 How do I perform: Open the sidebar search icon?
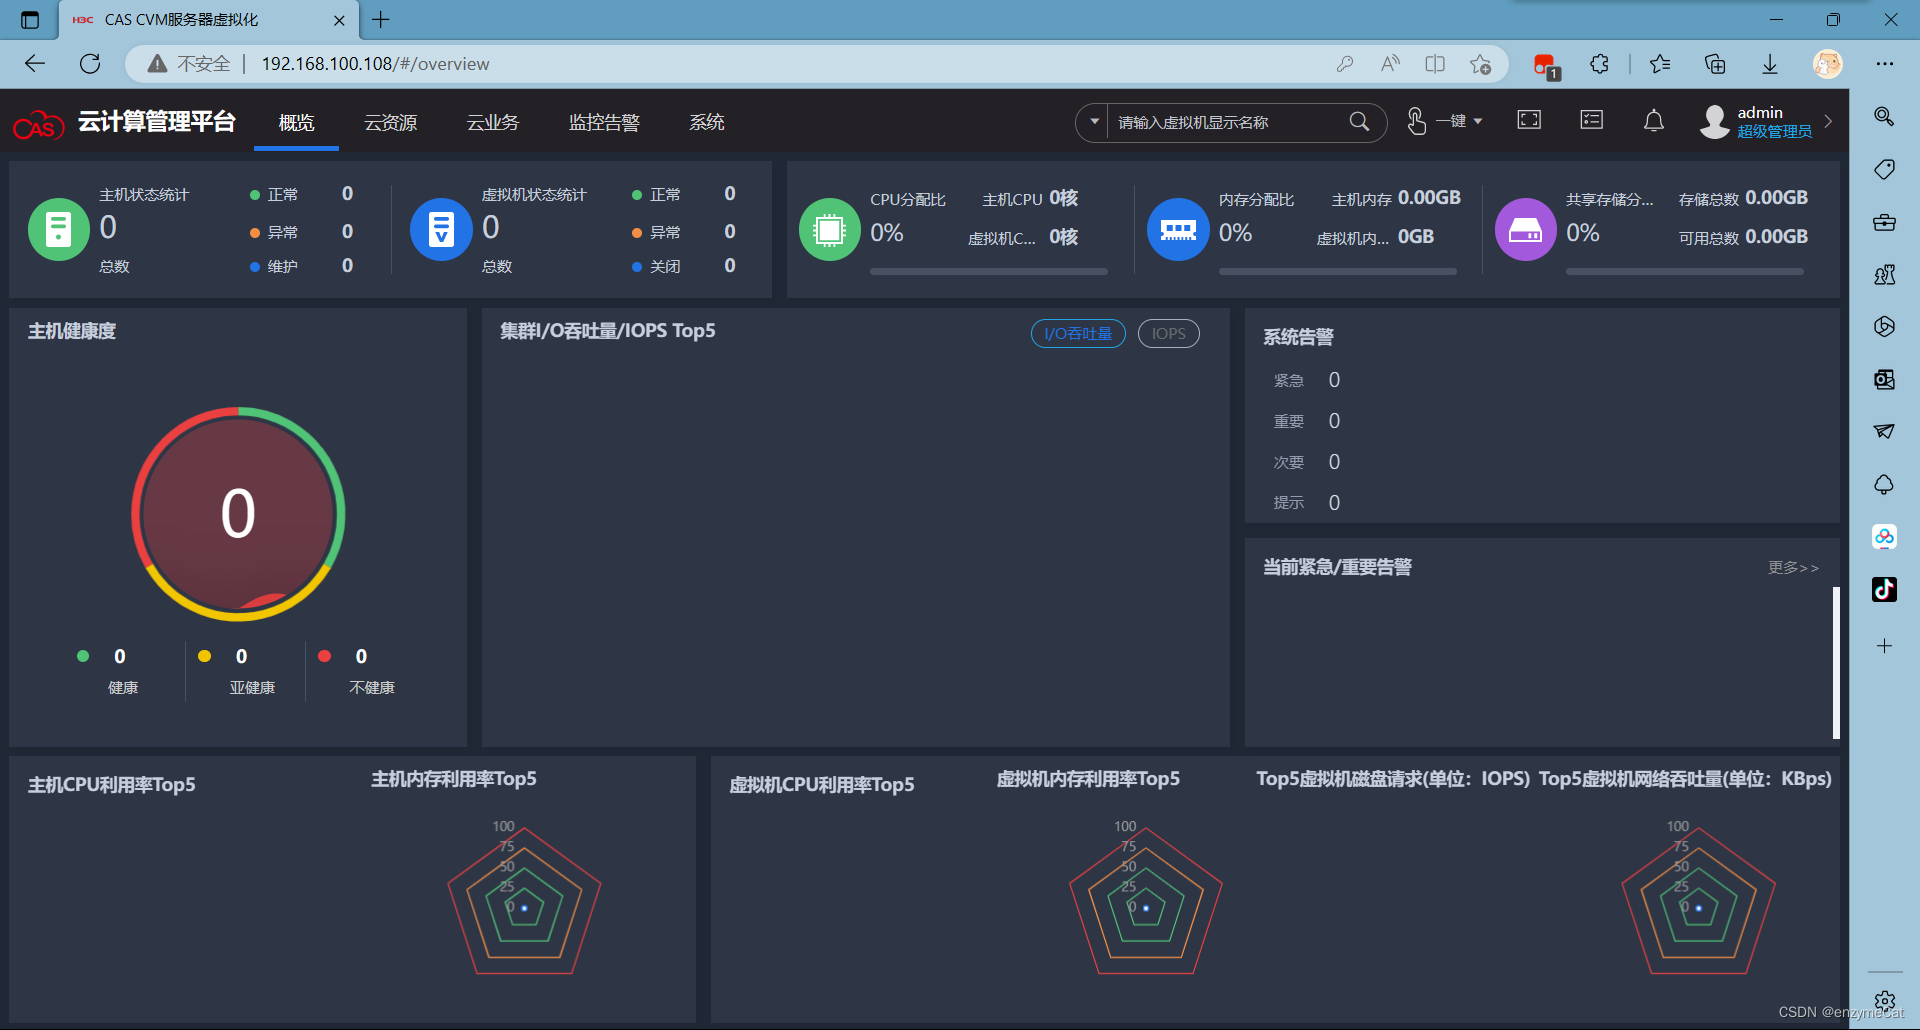coord(1884,117)
